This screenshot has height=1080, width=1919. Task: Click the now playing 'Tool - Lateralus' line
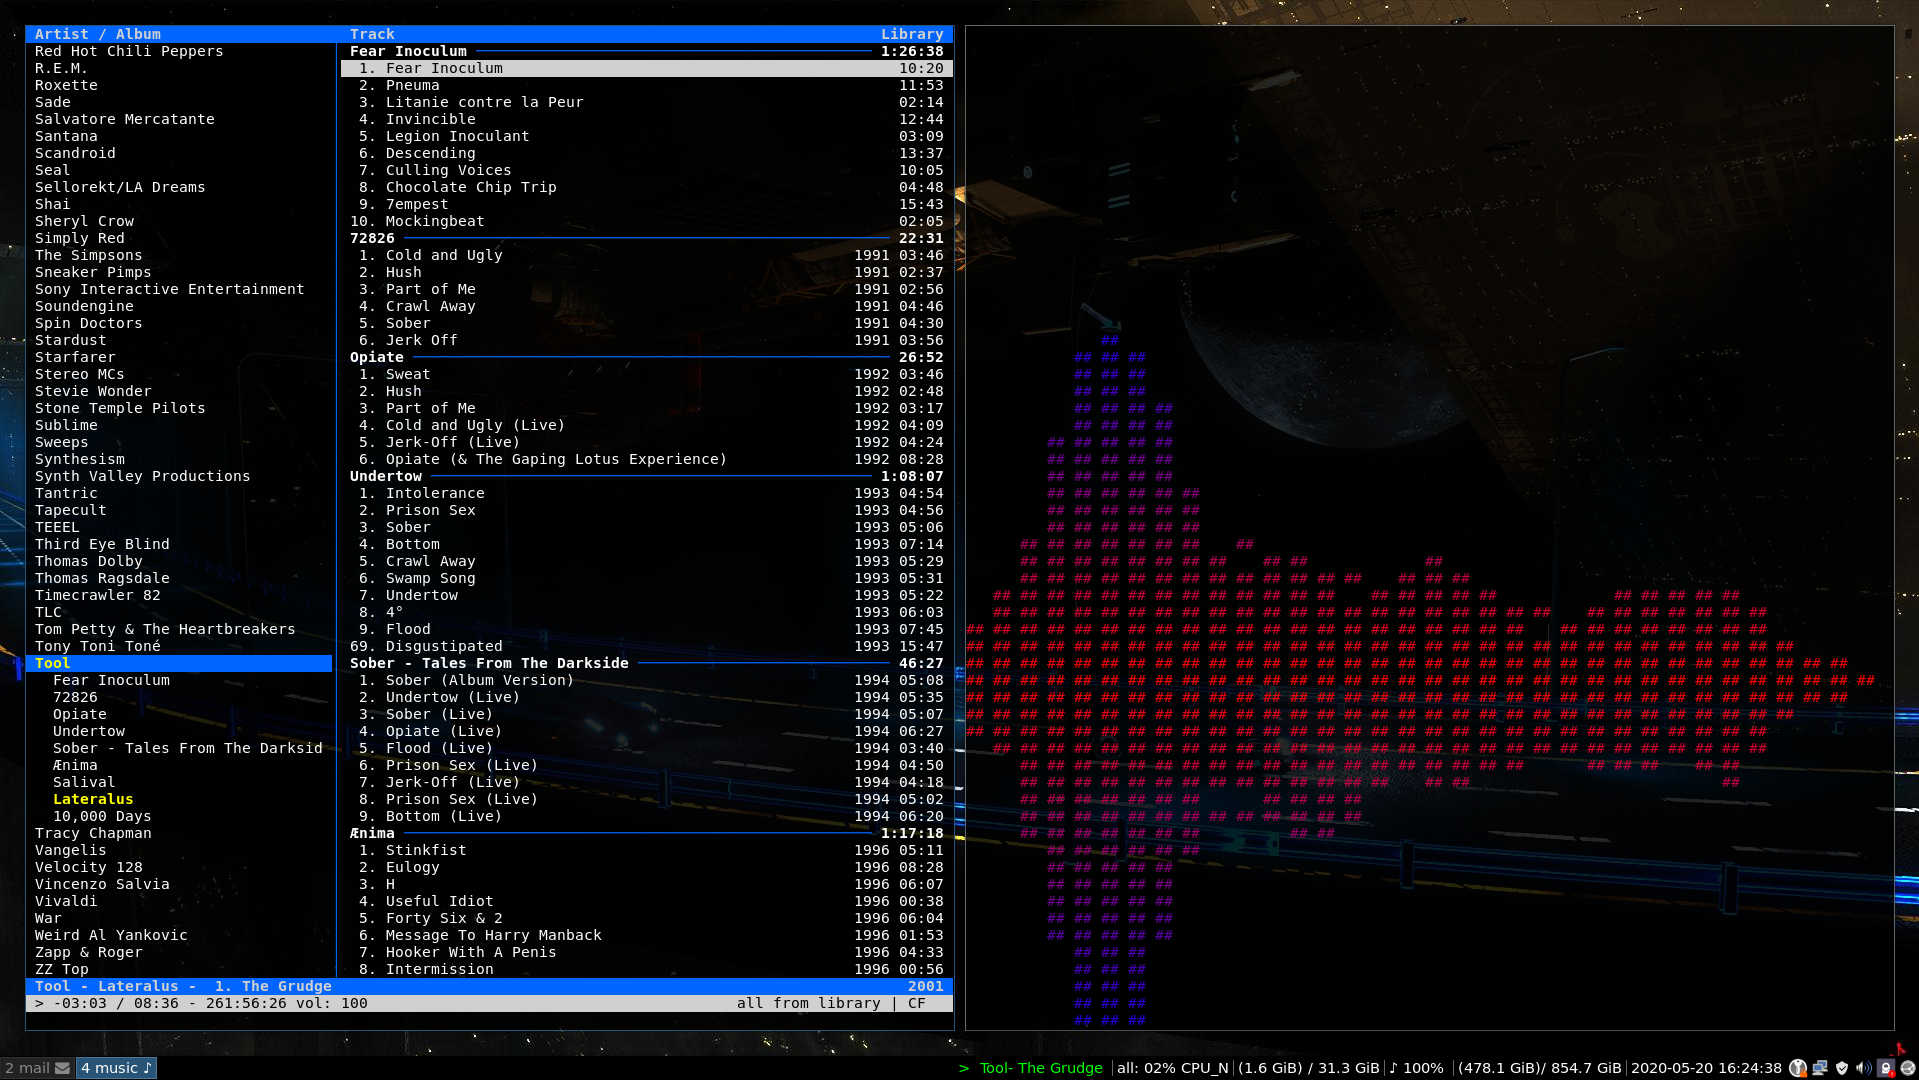click(x=489, y=986)
